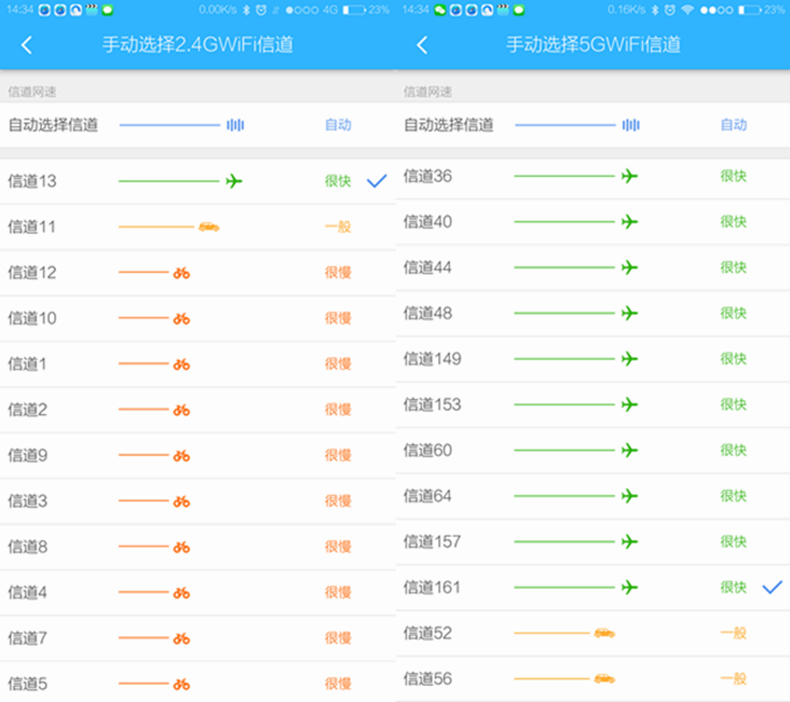Tap the 很快 label on 信道44
The width and height of the screenshot is (790, 702).
pyautogui.click(x=733, y=268)
